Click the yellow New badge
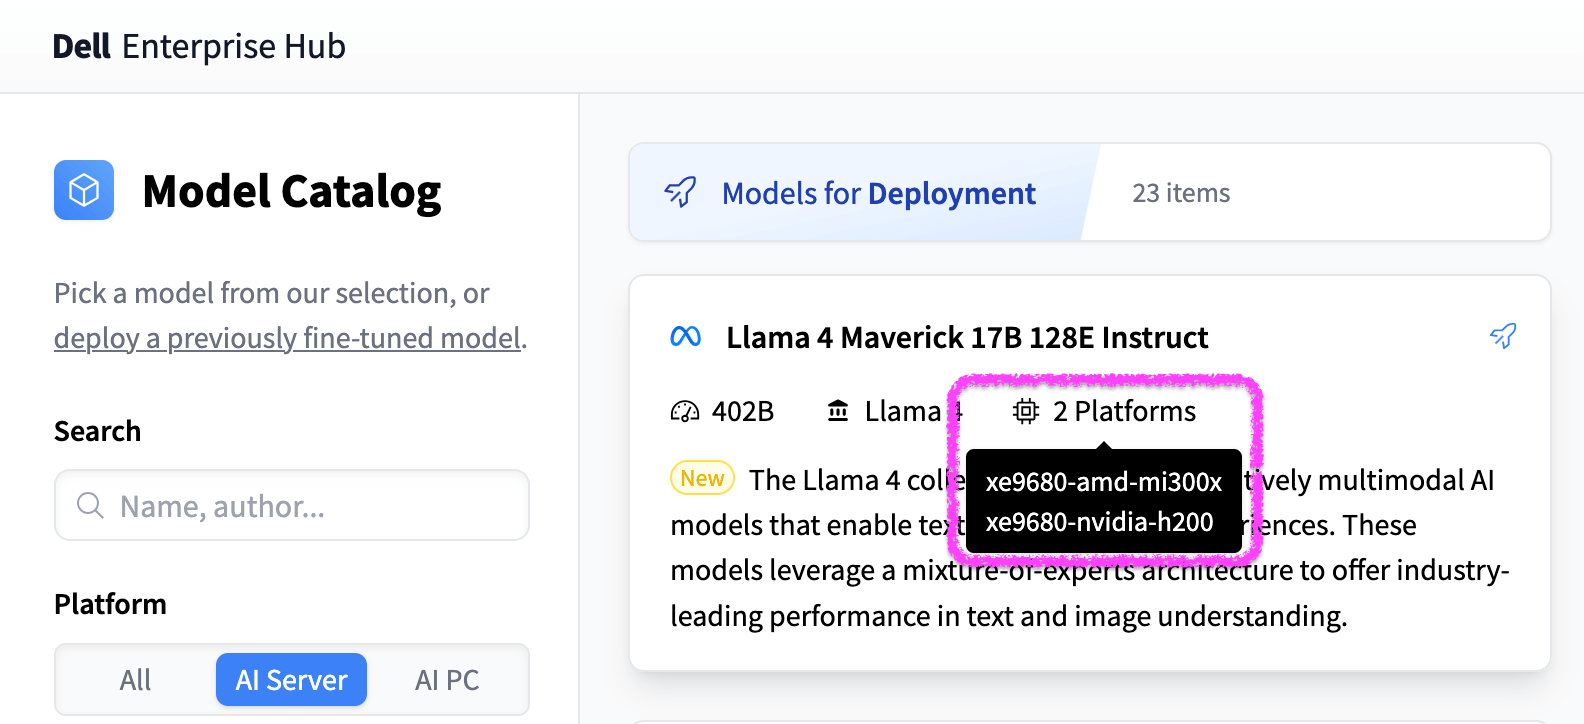 coord(702,479)
